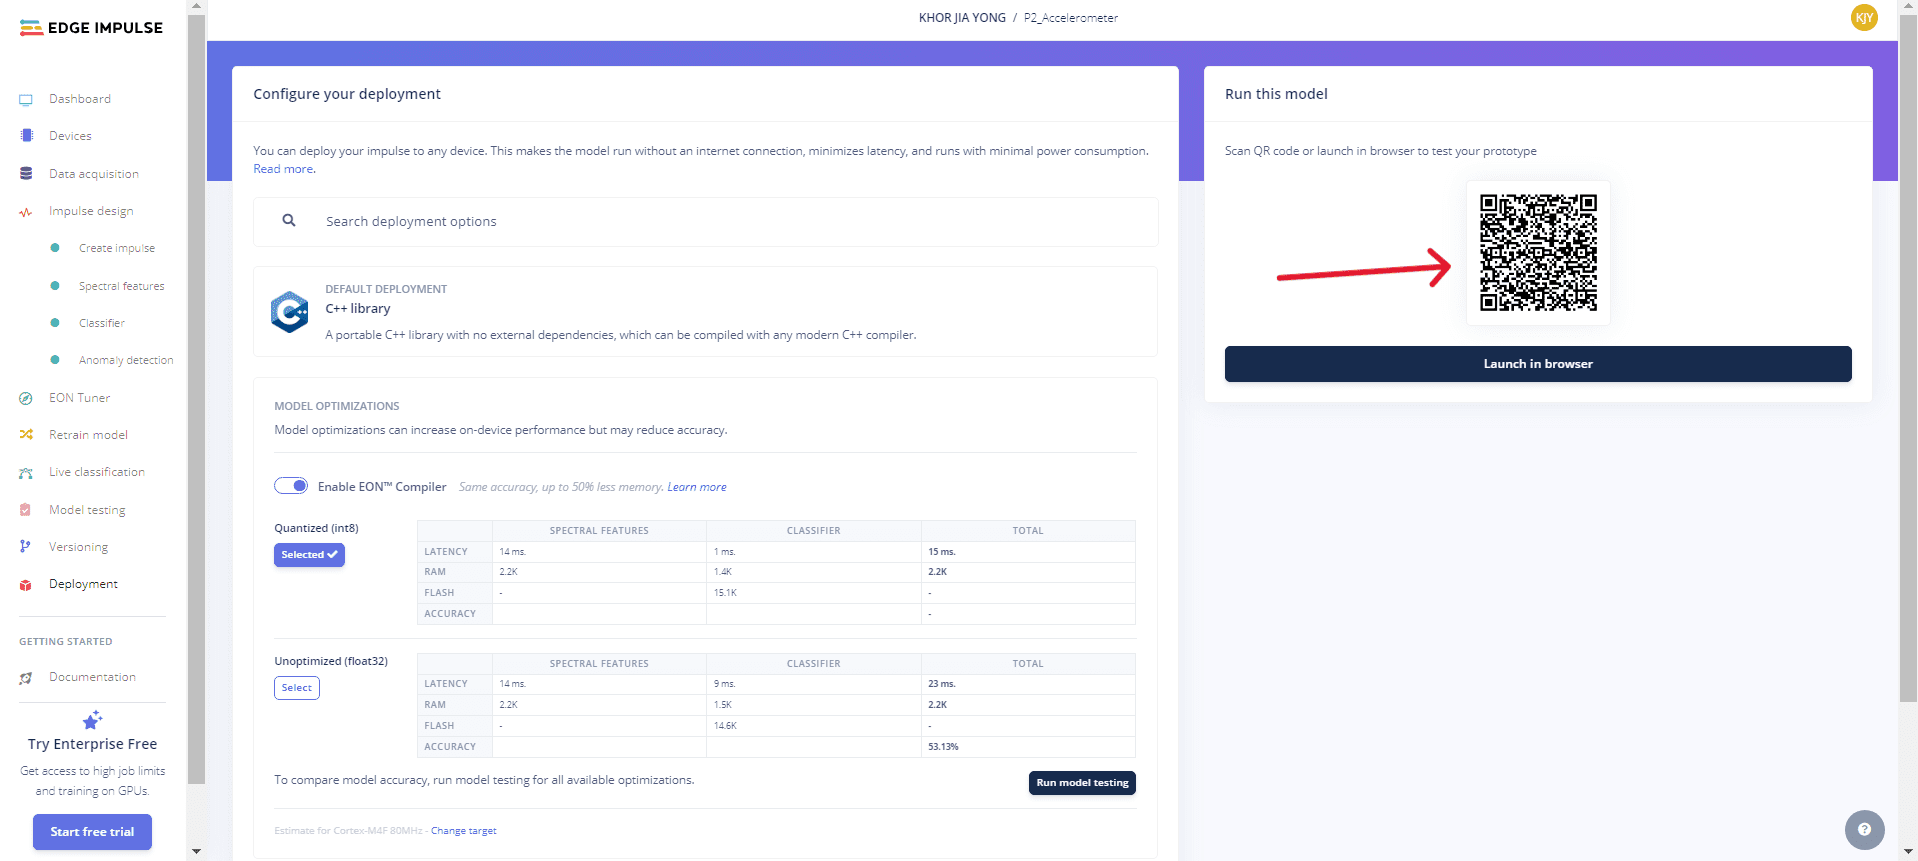Click the Quantized (int8) Selected button
This screenshot has height=861, width=1918.
tap(309, 555)
